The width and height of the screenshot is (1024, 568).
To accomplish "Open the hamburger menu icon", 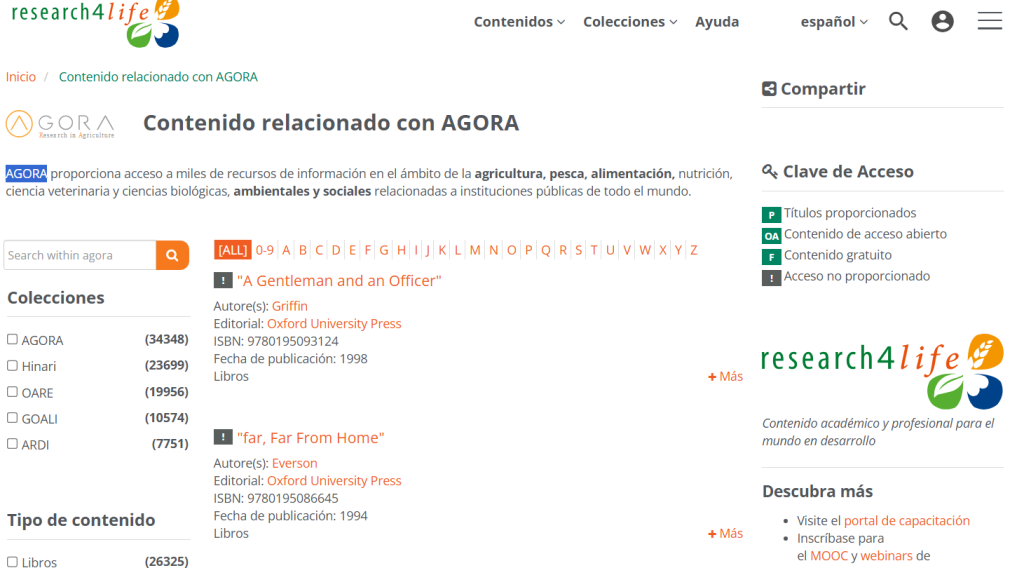I will 989,21.
